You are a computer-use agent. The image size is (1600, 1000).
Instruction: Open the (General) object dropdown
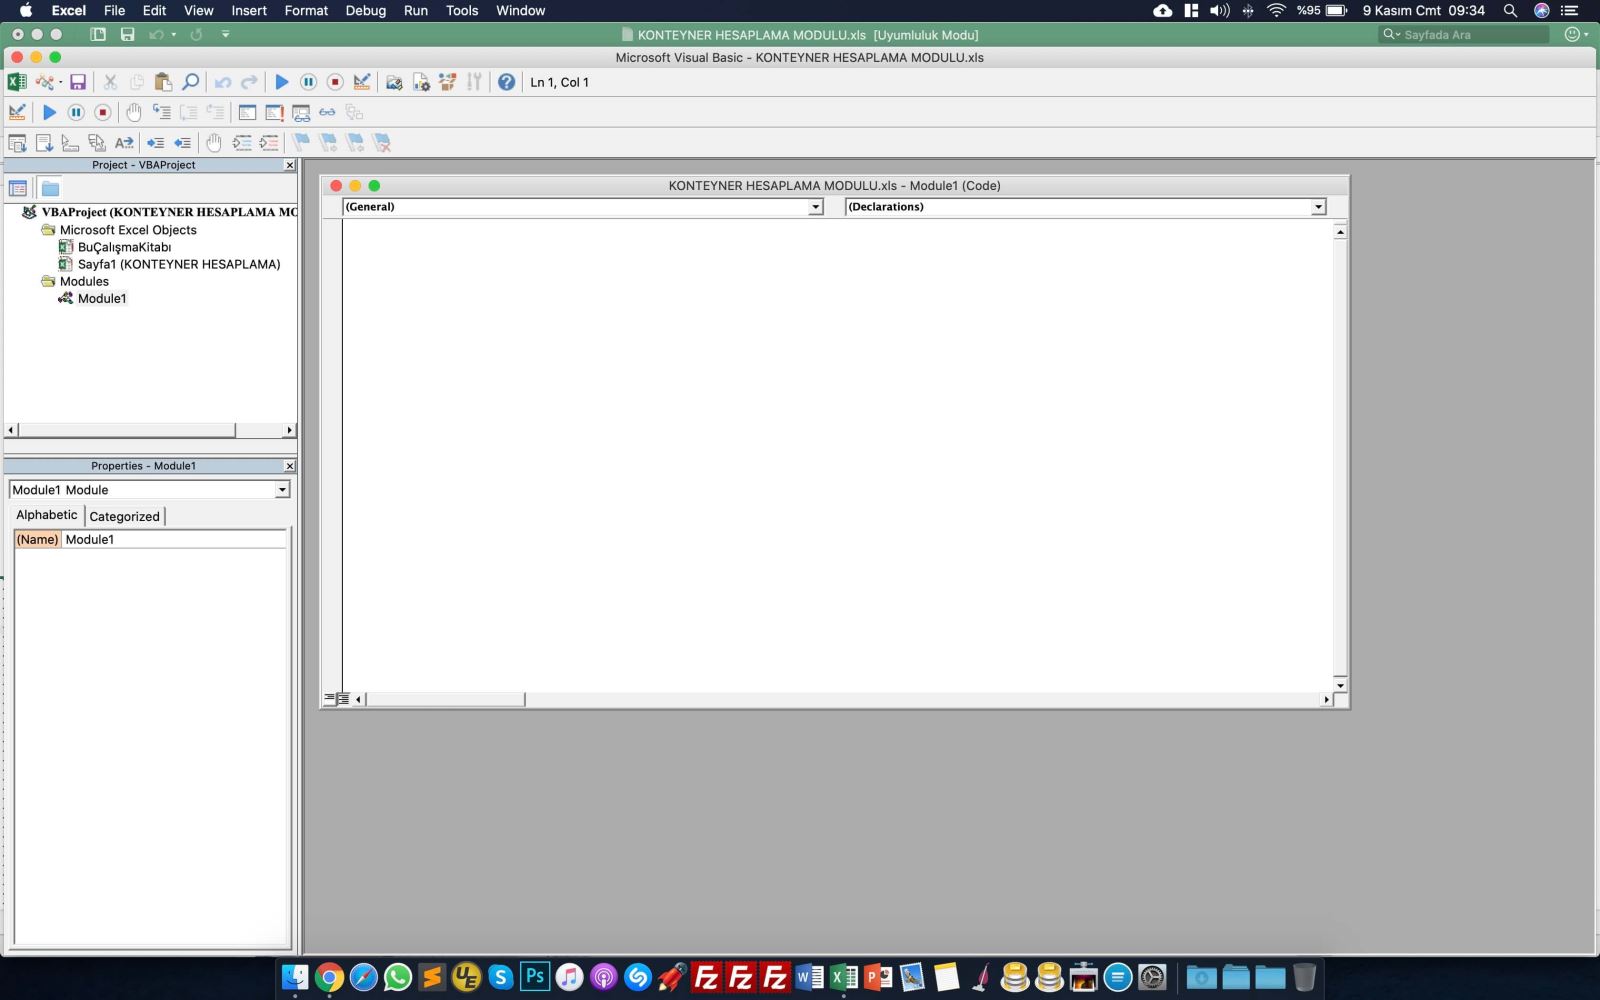(x=815, y=207)
